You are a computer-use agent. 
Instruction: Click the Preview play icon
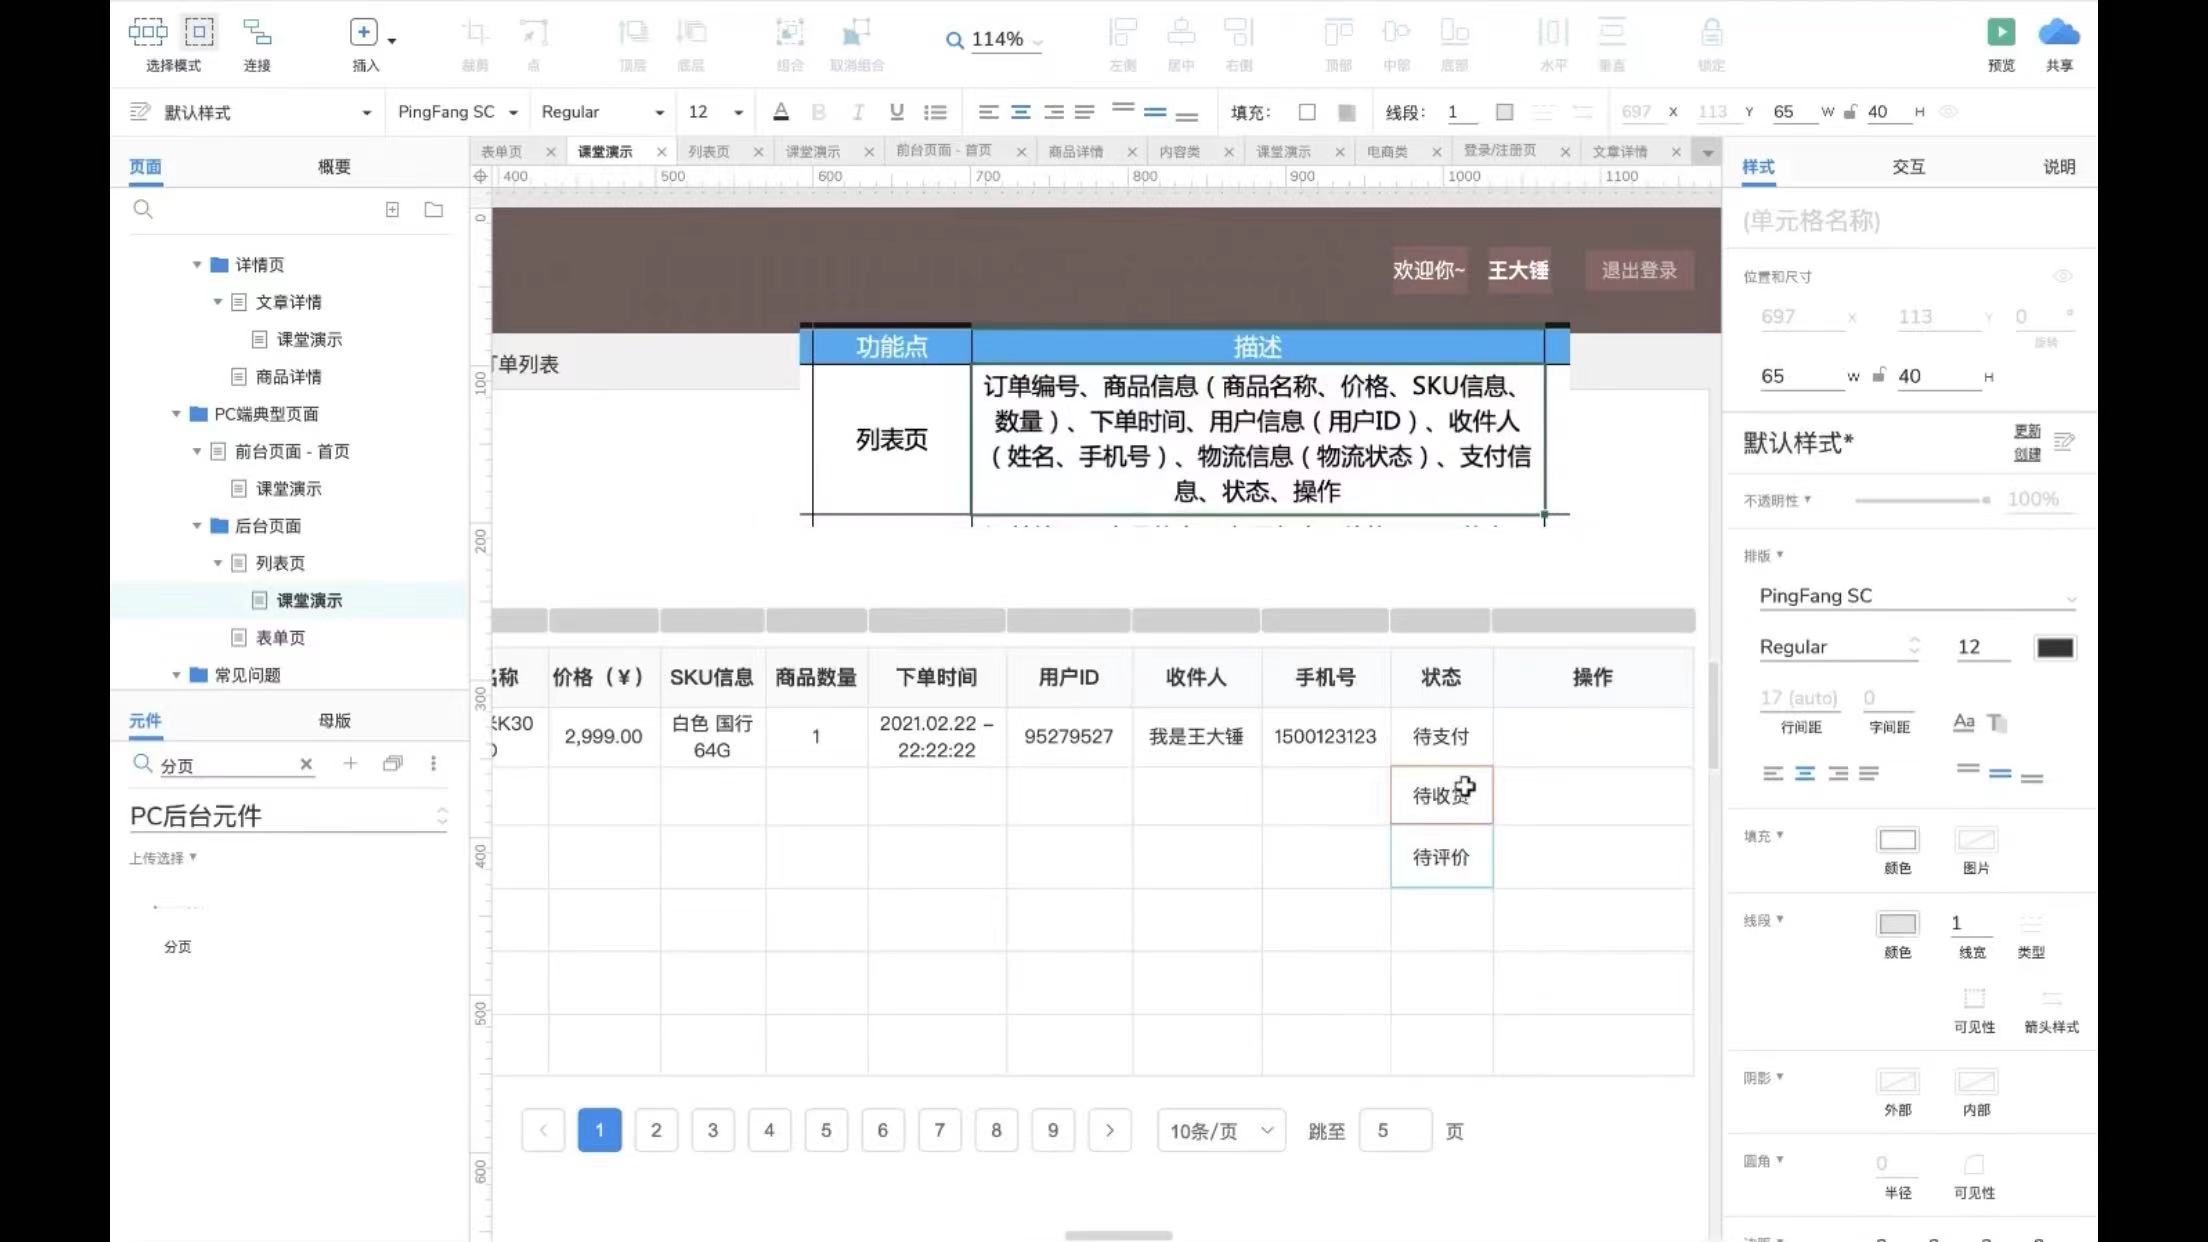coord(2000,33)
